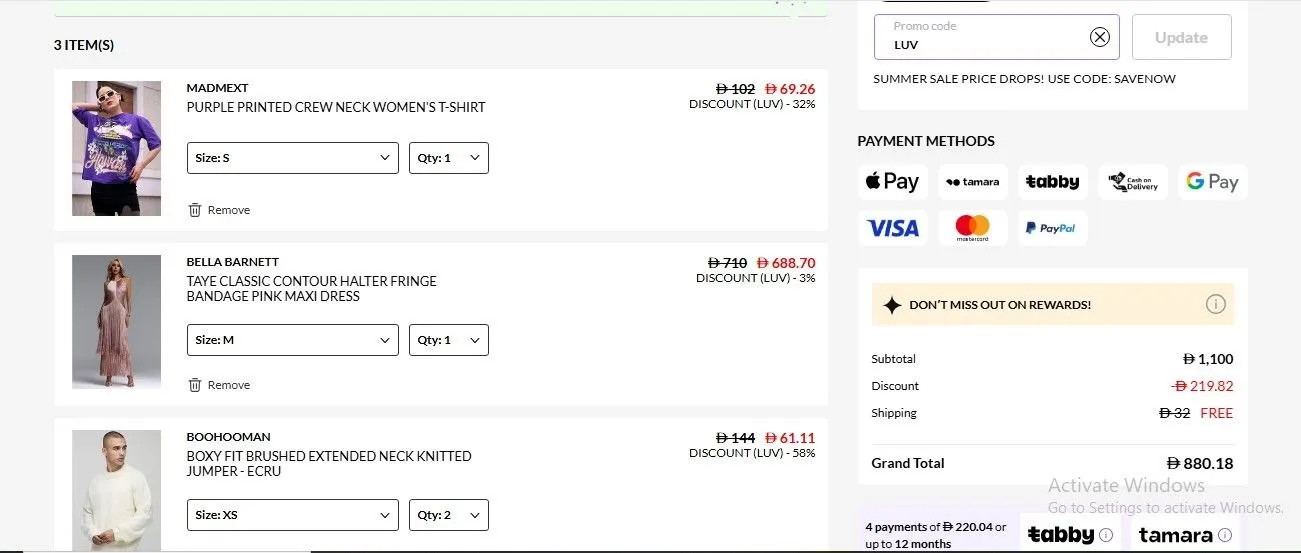Open Purple Printed Crew Neck T-shirt product
Viewport: 1301px width, 553px height.
(336, 107)
